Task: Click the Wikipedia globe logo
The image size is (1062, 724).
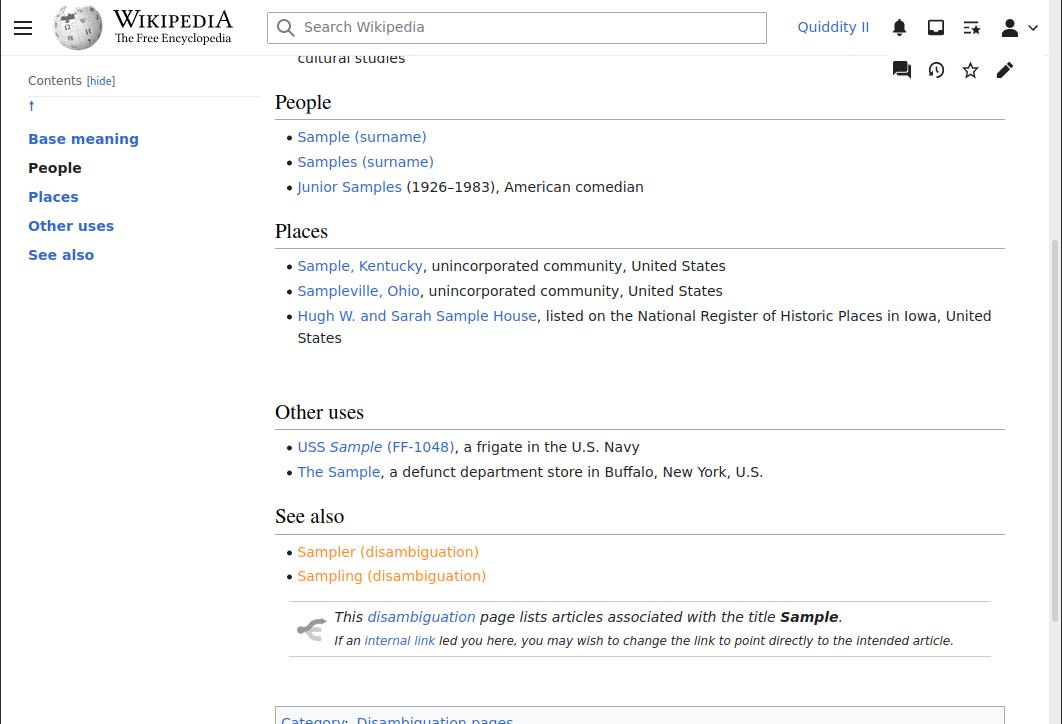Action: (x=78, y=28)
